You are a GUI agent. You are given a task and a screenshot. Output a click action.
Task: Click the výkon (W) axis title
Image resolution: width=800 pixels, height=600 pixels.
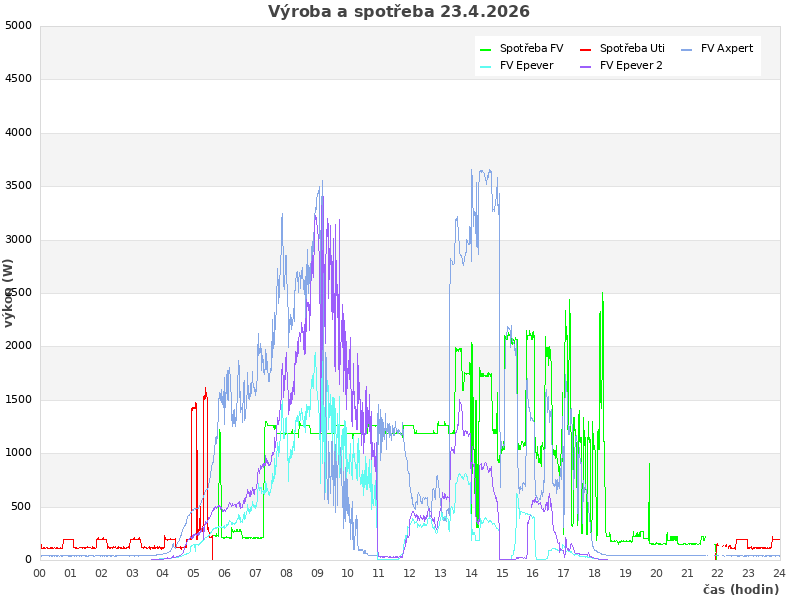(8, 293)
